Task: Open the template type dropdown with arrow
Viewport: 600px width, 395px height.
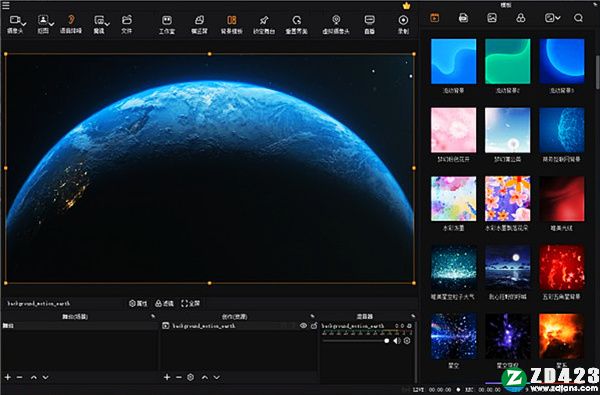Action: 553,18
